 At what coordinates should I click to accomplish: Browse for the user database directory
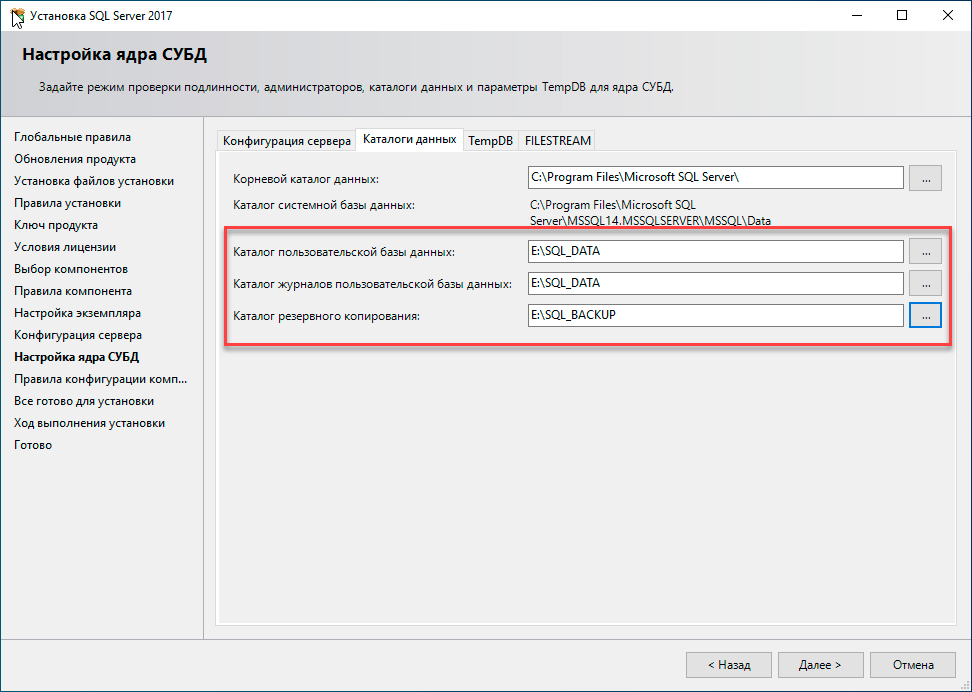925,251
